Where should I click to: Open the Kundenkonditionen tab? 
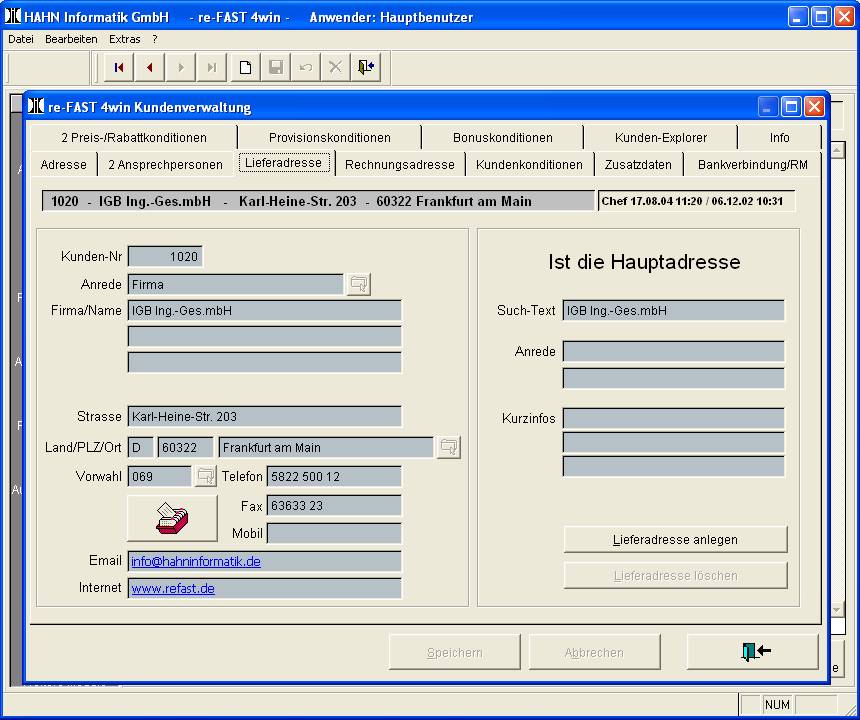[x=529, y=165]
